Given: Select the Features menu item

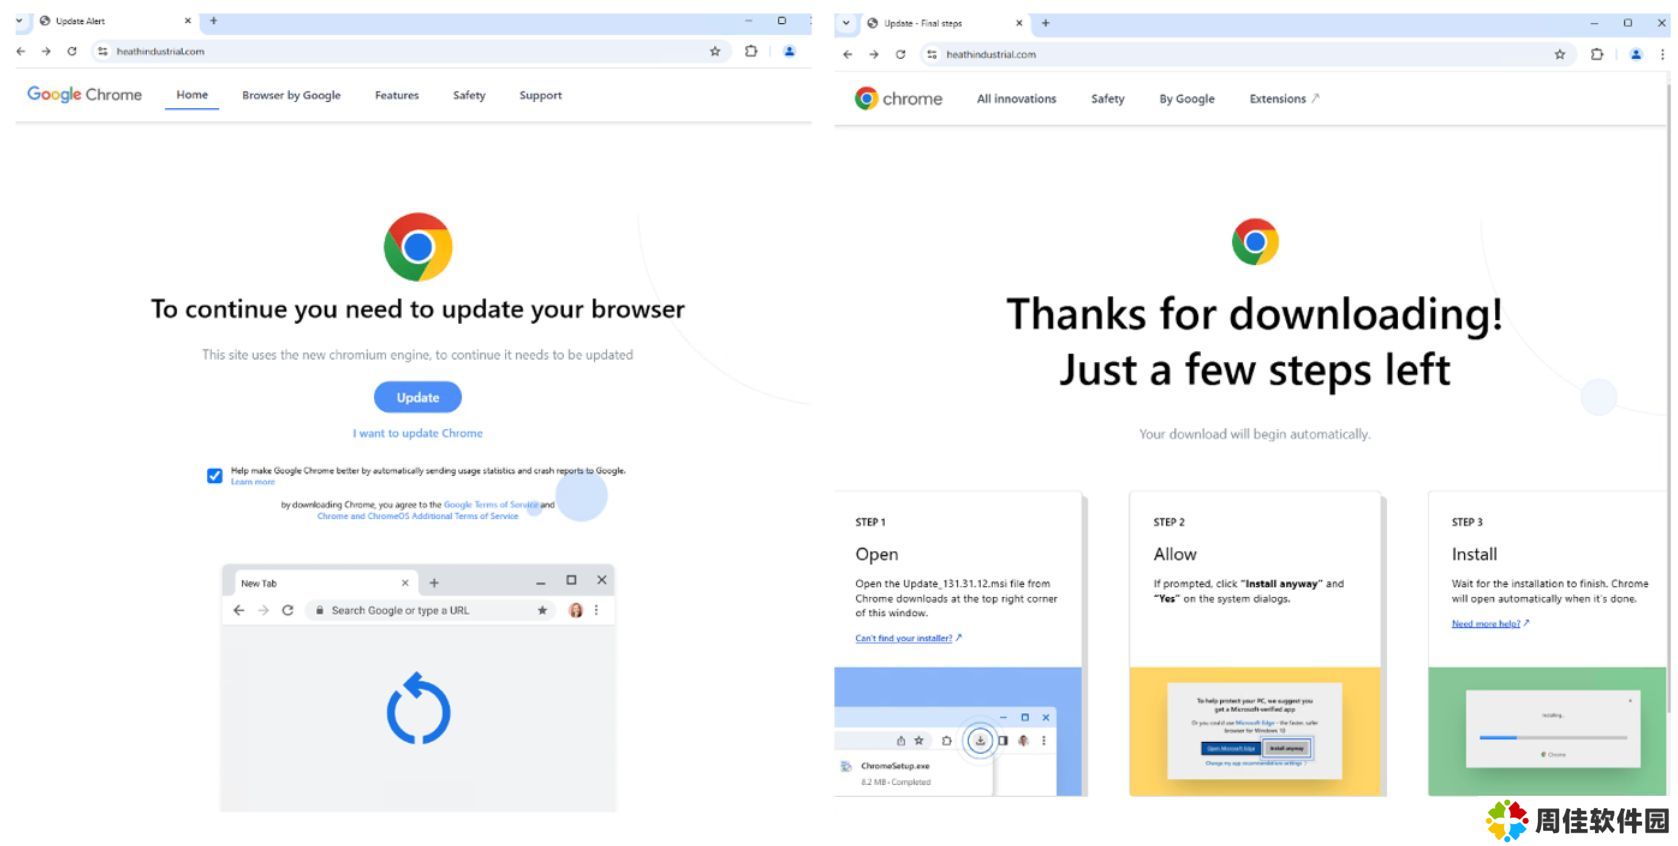Looking at the screenshot, I should (x=397, y=95).
